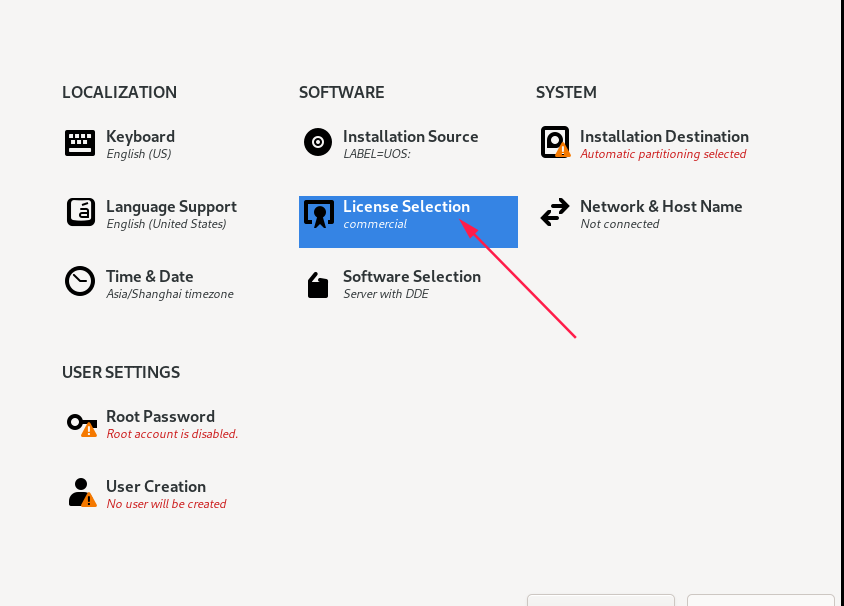The height and width of the screenshot is (606, 844).
Task: Click the Network & Host Name arrows icon
Action: (x=555, y=213)
